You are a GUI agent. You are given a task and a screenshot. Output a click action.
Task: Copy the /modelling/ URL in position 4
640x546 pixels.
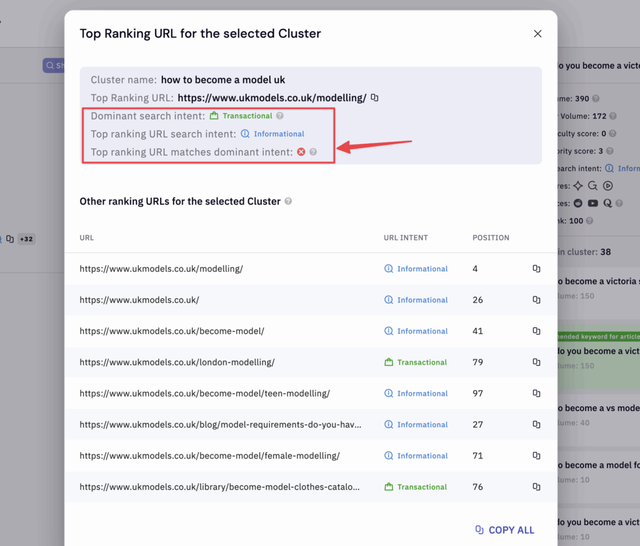[x=536, y=269]
